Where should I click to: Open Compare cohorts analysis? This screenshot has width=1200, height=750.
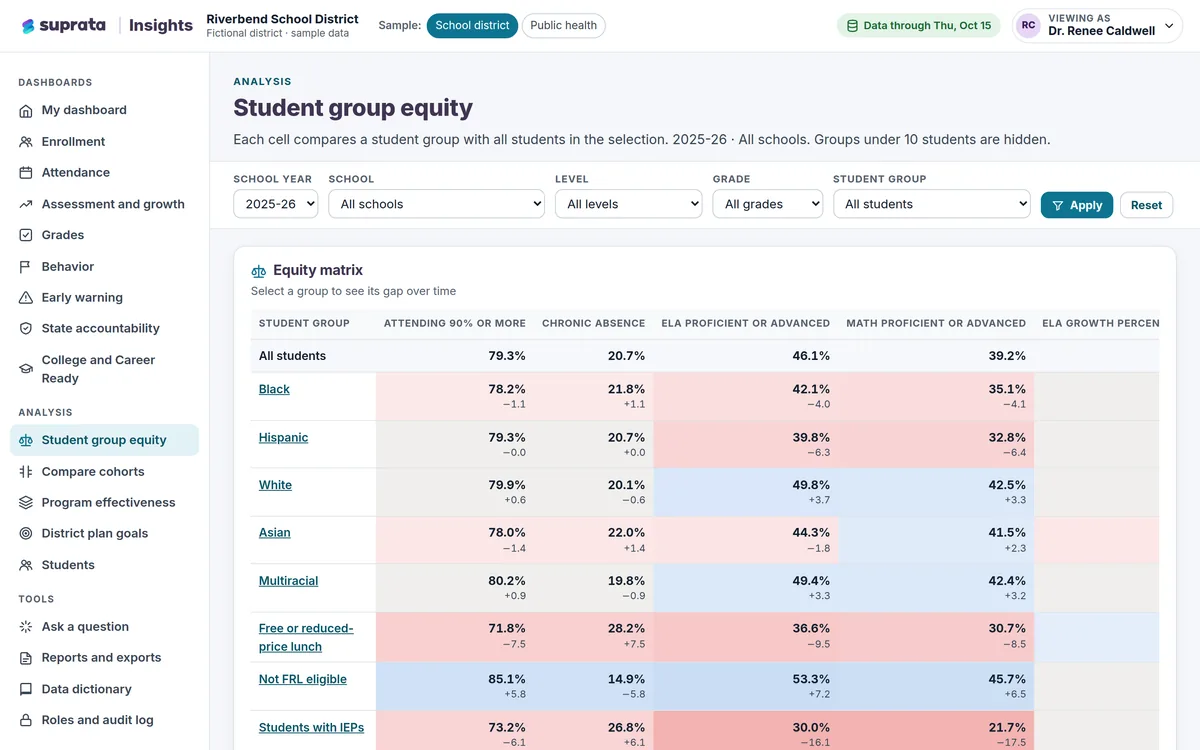(104, 472)
